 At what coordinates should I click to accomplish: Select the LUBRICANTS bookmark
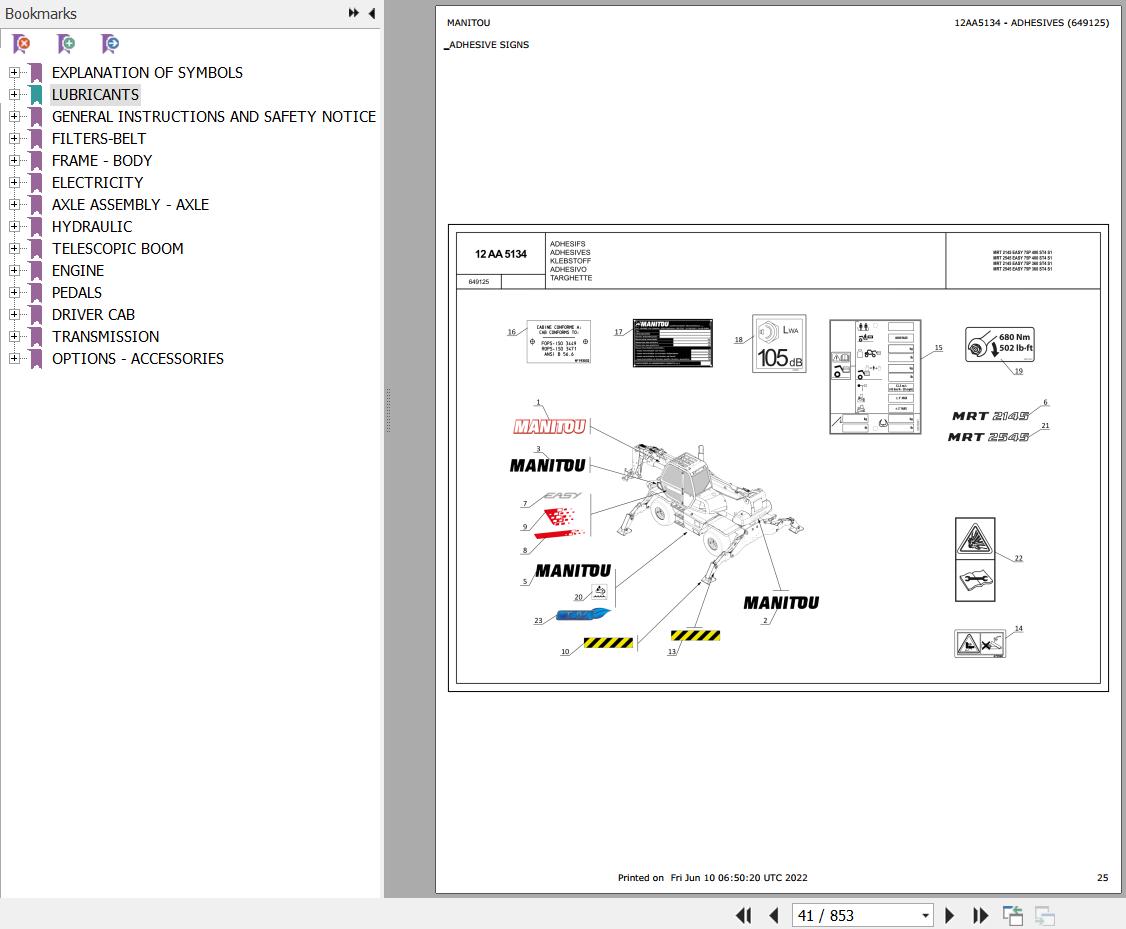coord(95,95)
